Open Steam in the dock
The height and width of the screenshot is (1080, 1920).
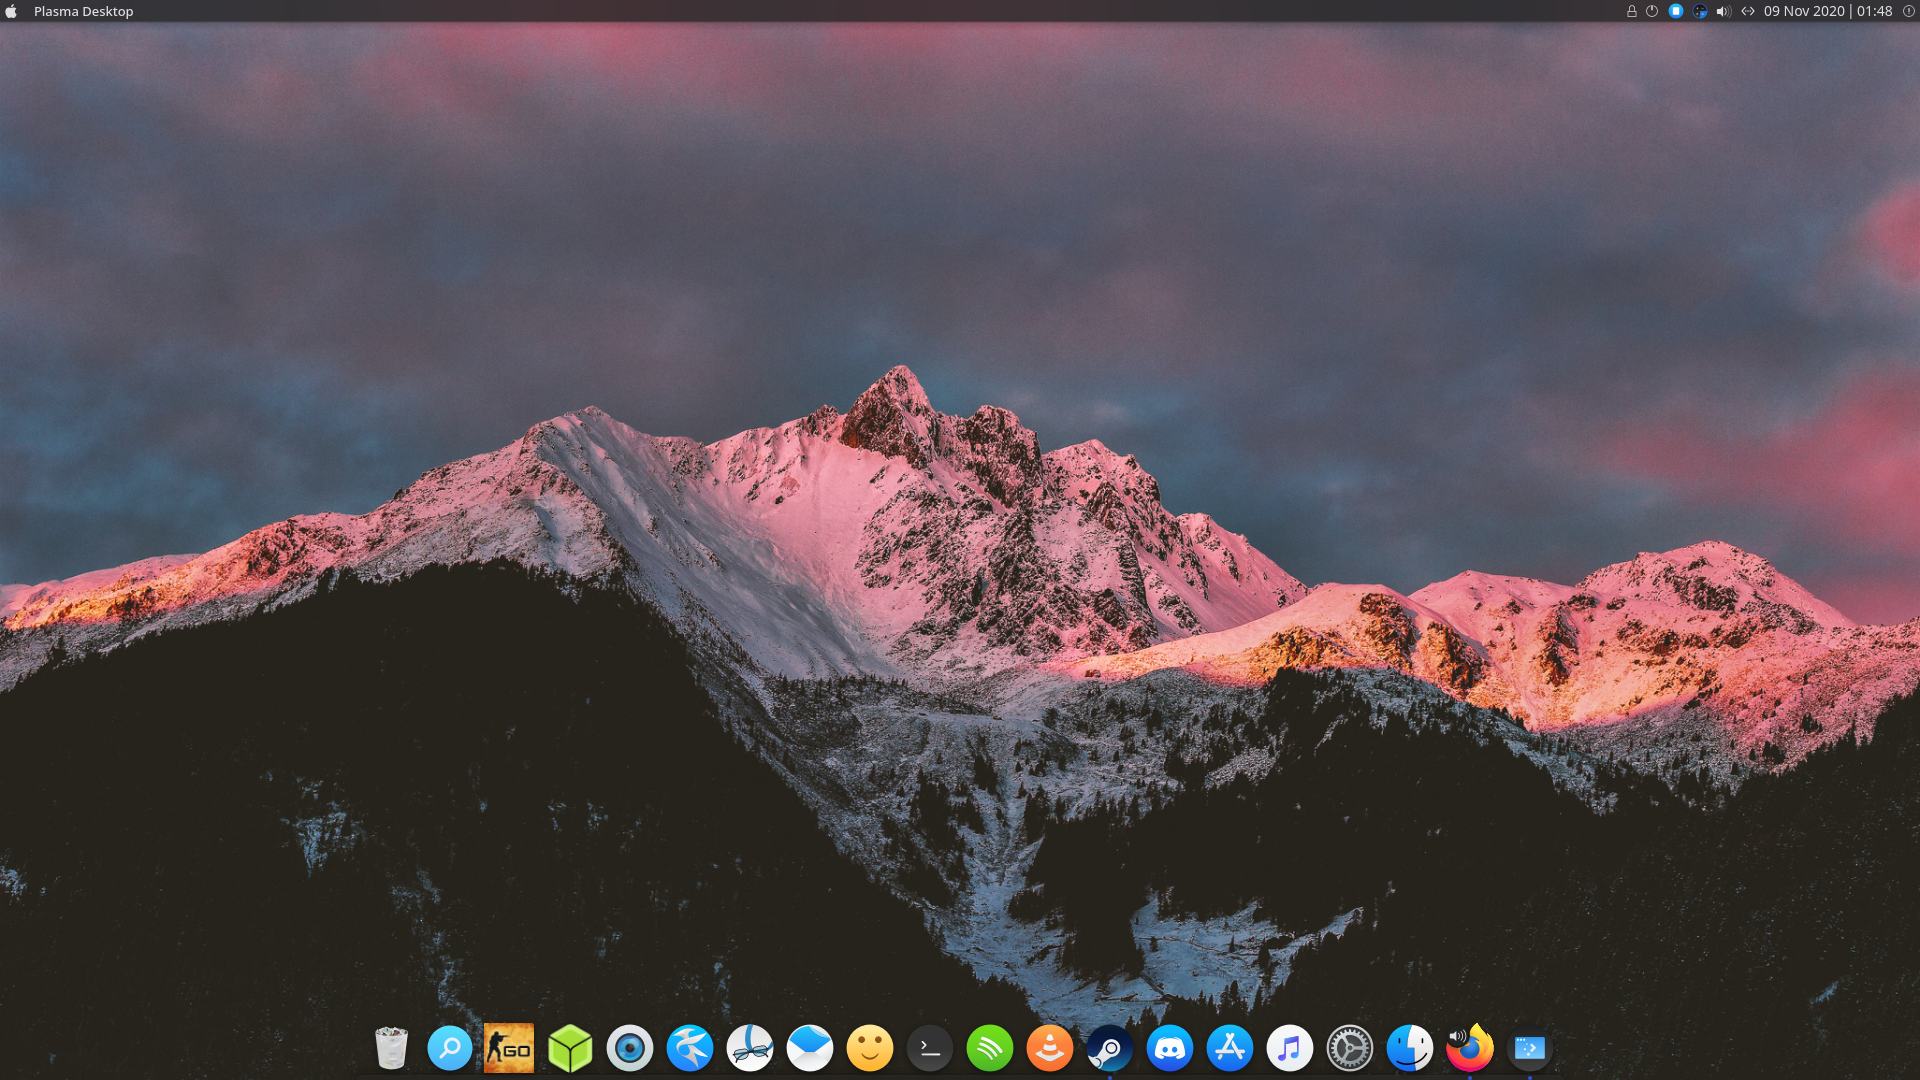click(1109, 1049)
